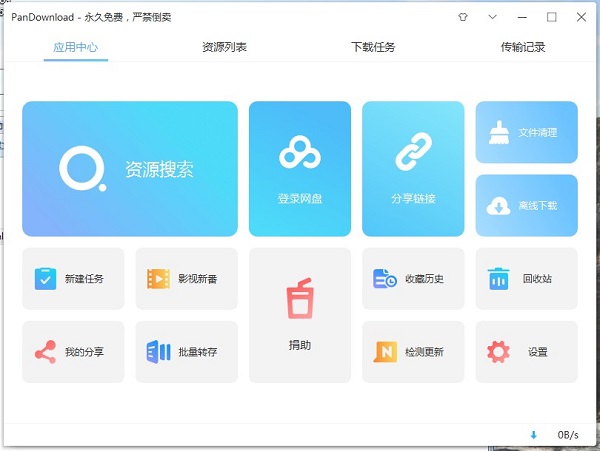Open the 传输记录 tab
The width and height of the screenshot is (600, 451).
(x=523, y=47)
